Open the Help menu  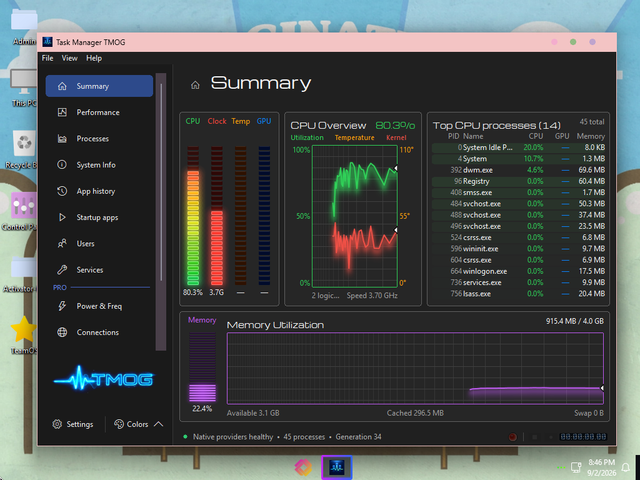pyautogui.click(x=94, y=58)
